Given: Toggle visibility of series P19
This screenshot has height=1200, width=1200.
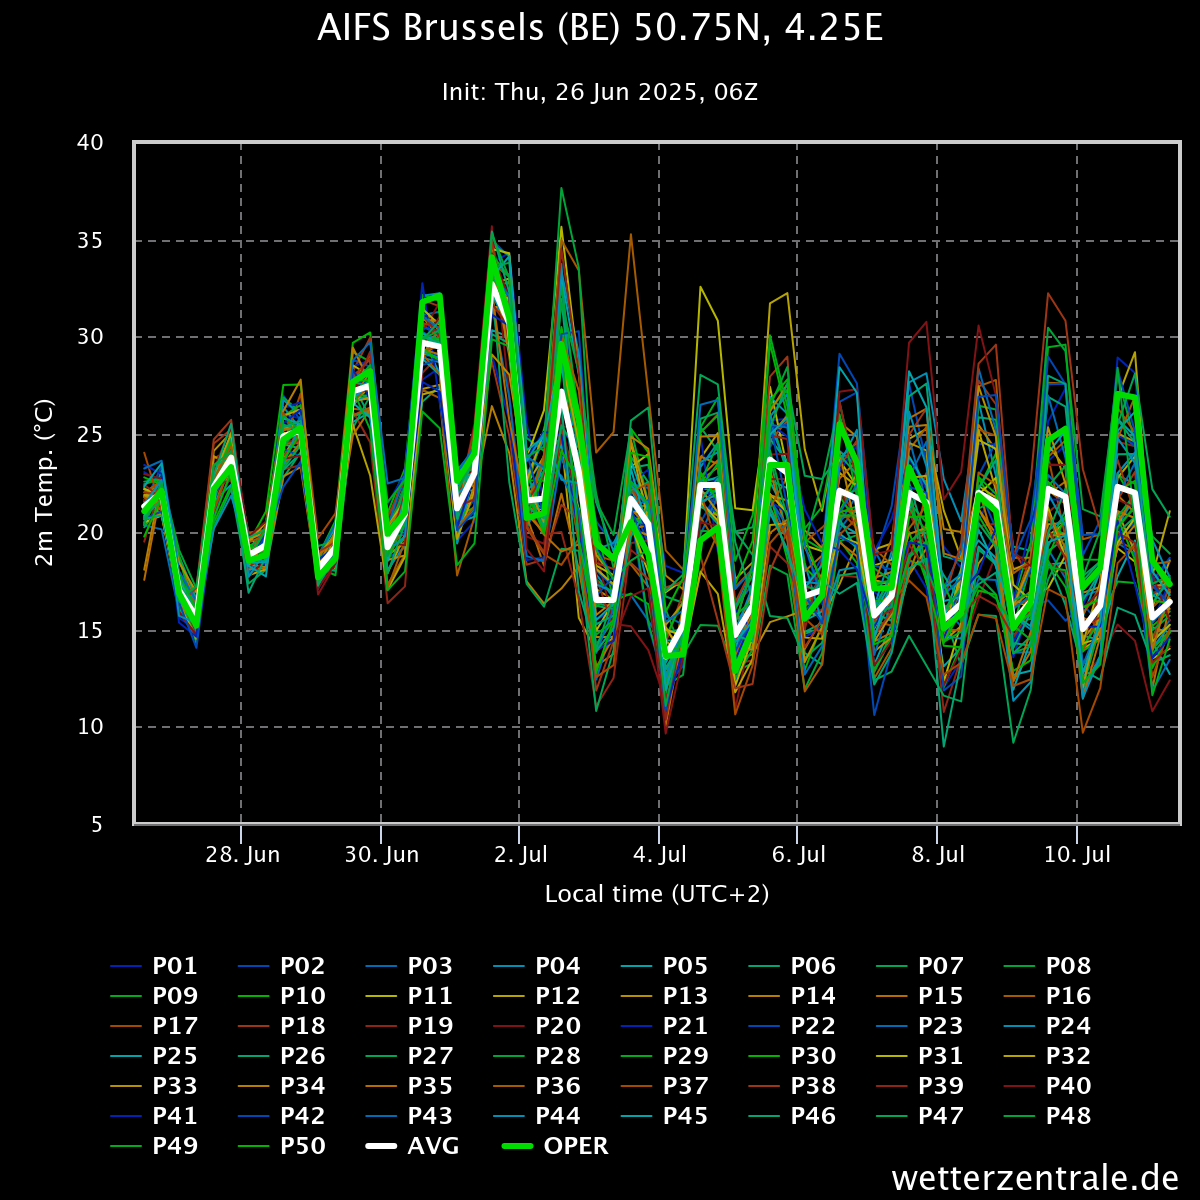Looking at the screenshot, I should (x=410, y=1026).
